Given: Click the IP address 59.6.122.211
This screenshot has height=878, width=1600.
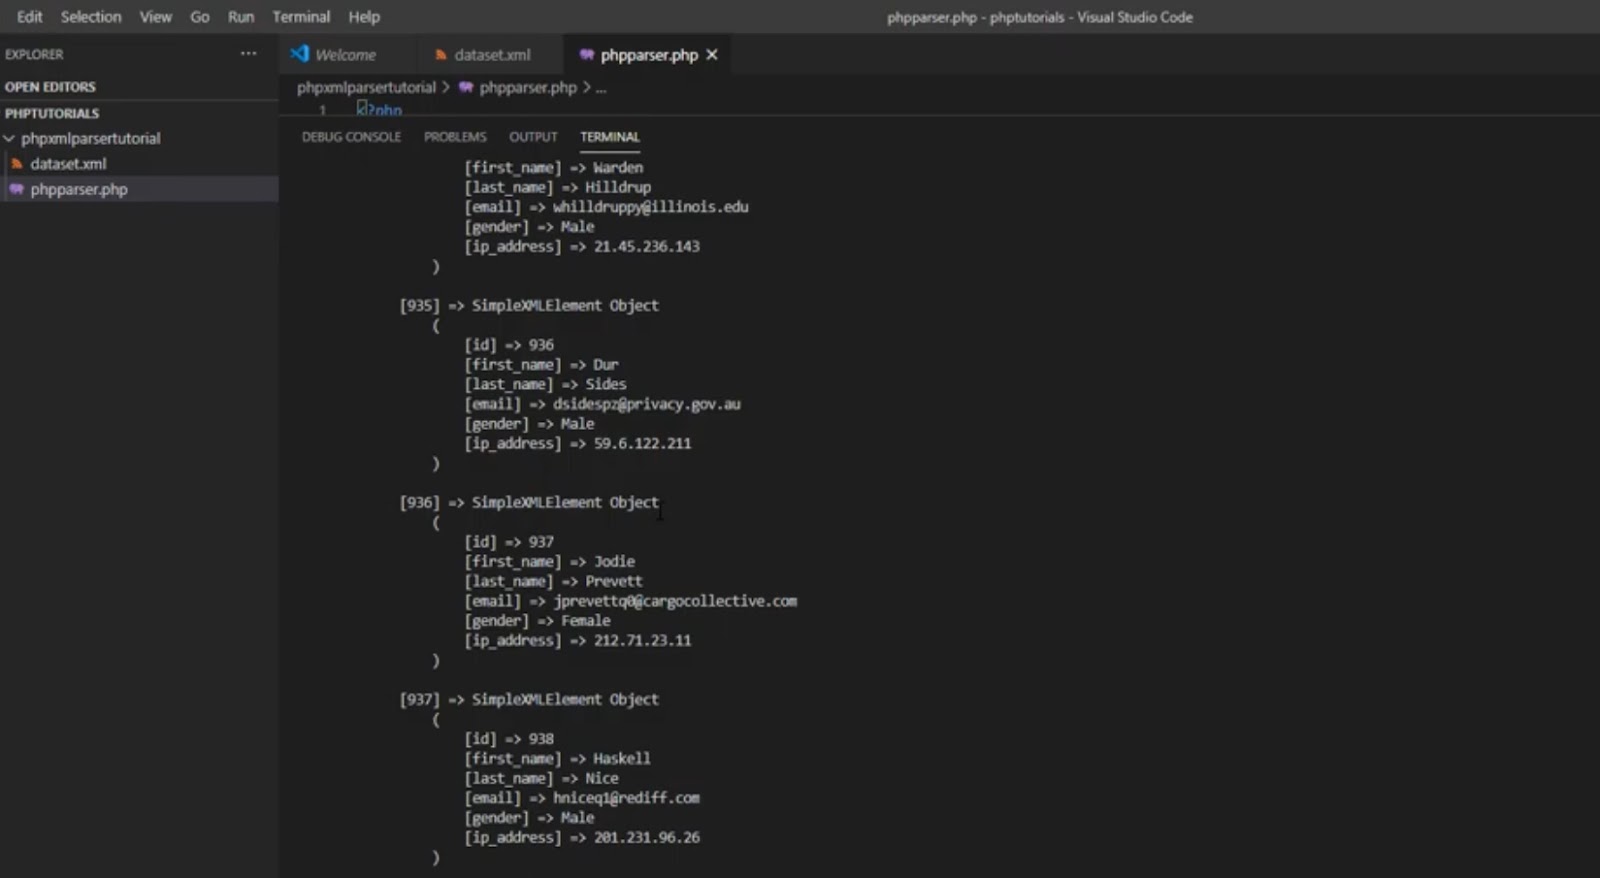Looking at the screenshot, I should point(642,444).
